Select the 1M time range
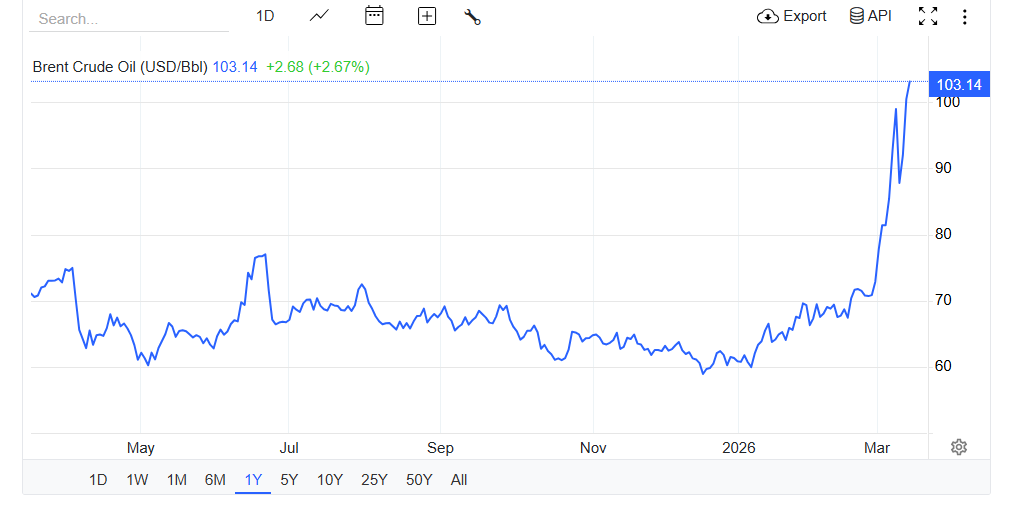The height and width of the screenshot is (506, 1012). pyautogui.click(x=177, y=480)
